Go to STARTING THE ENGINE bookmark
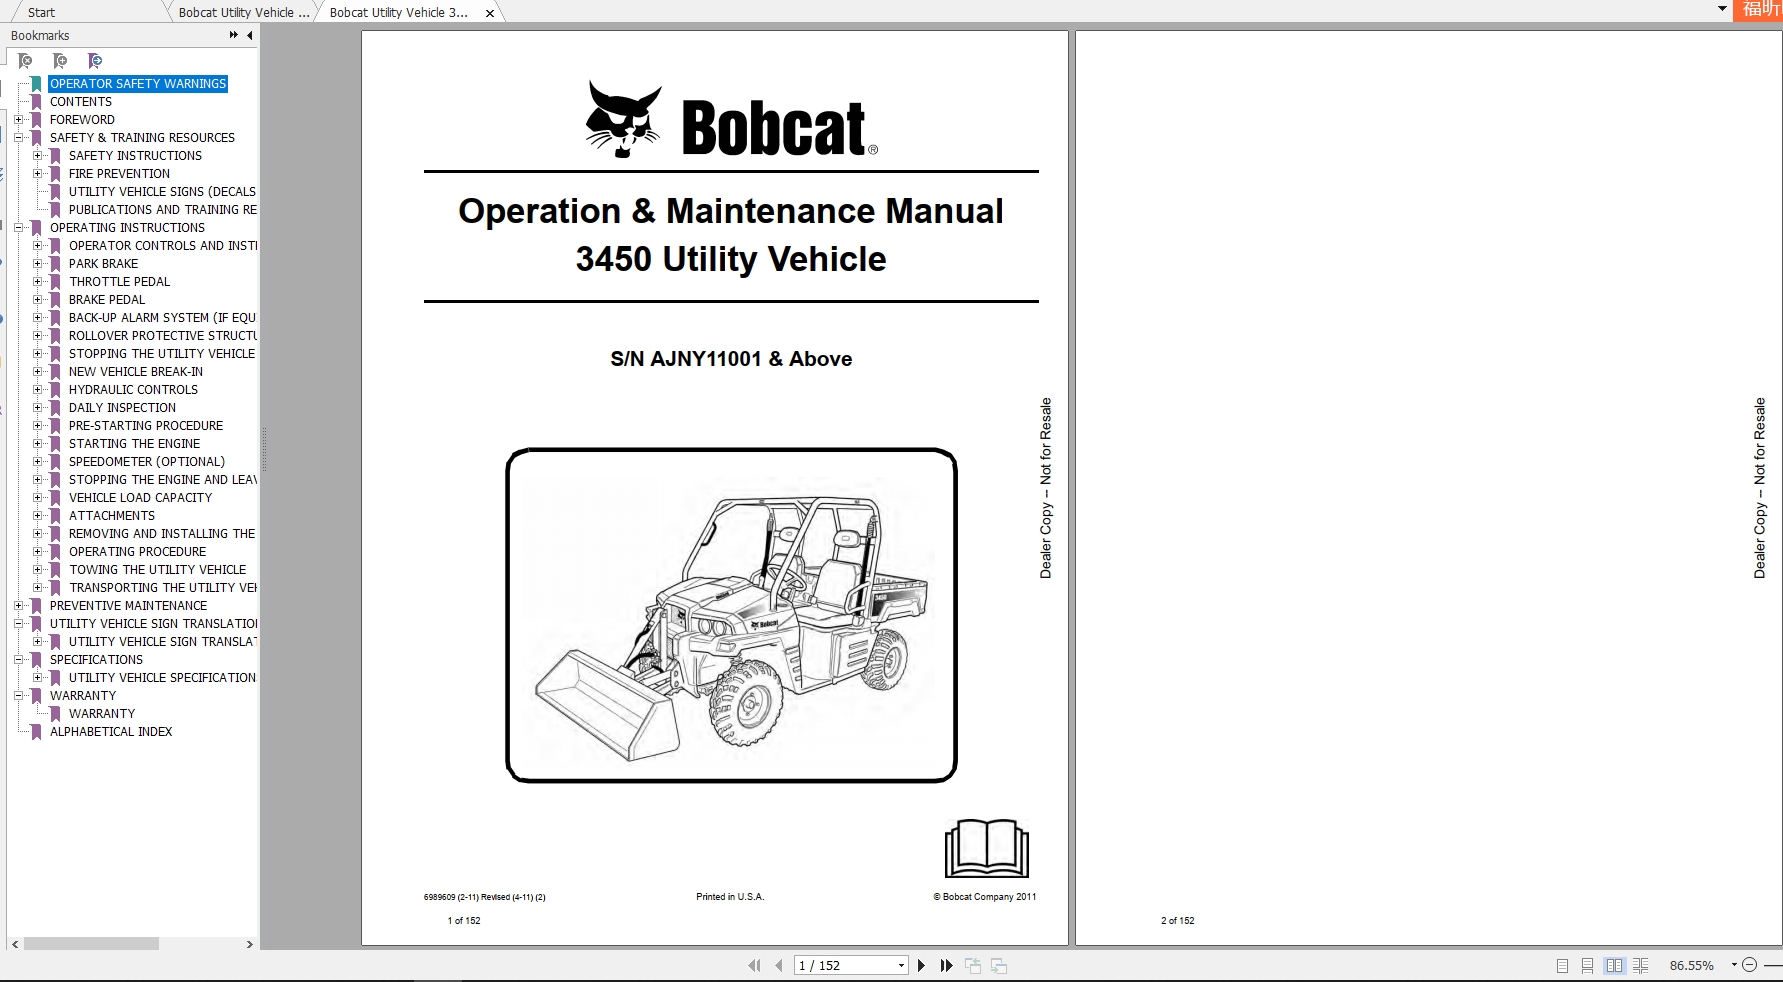 pyautogui.click(x=134, y=444)
